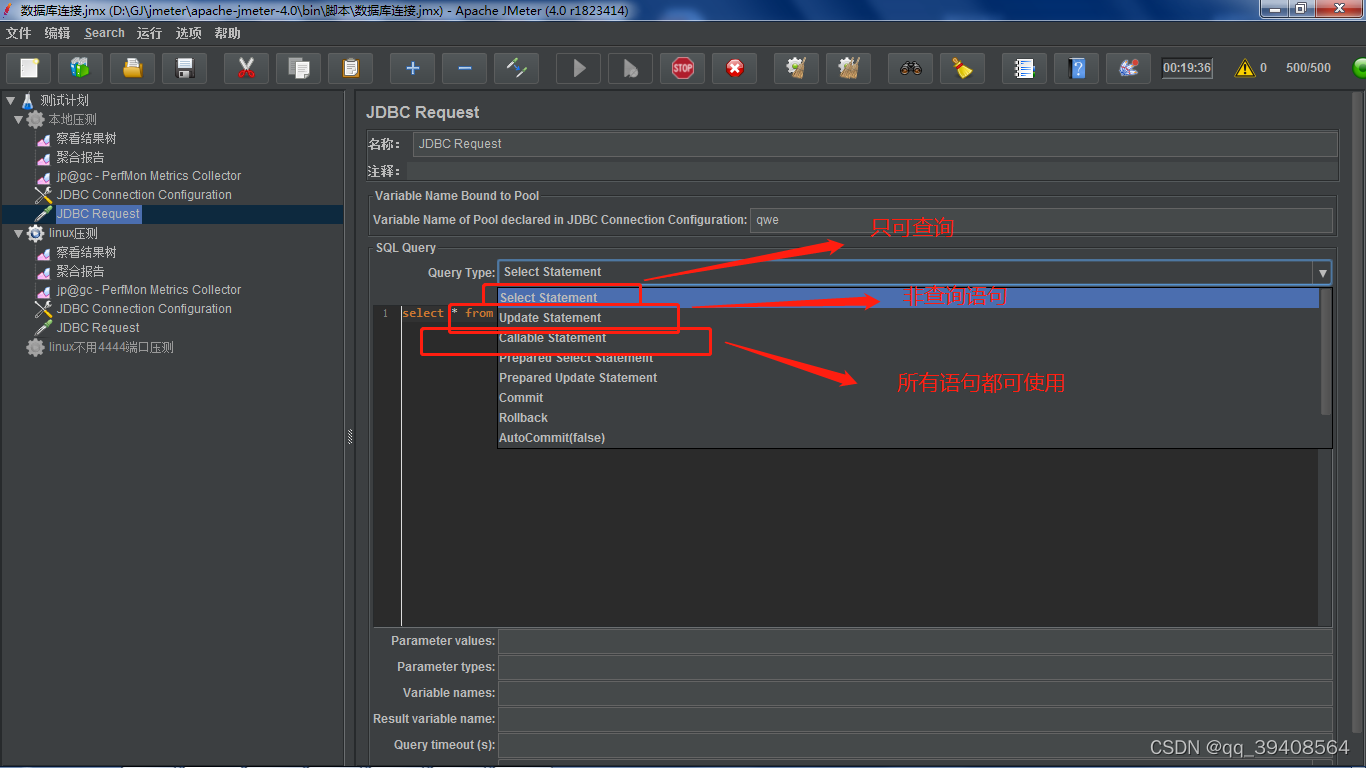
Task: Click the Reset Search broom icon
Action: (x=962, y=68)
